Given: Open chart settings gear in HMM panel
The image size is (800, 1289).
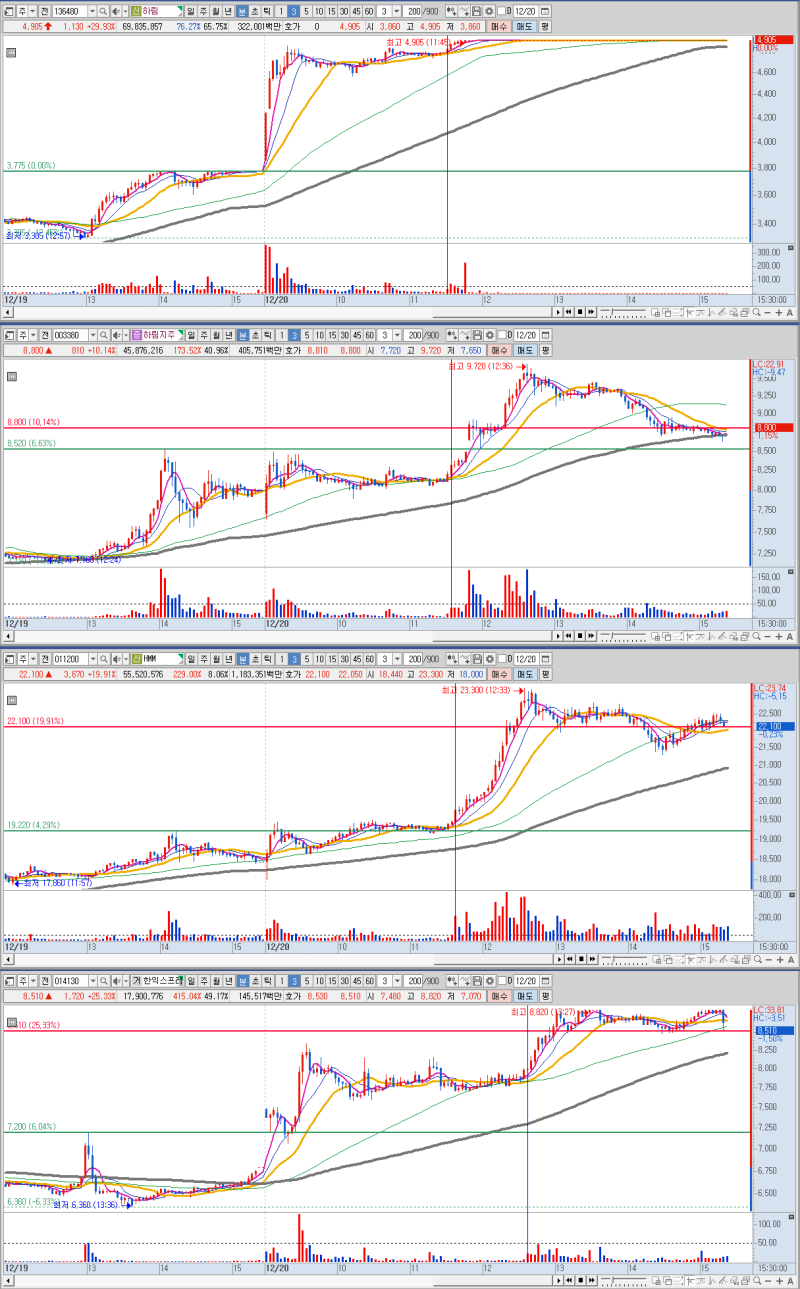Looking at the screenshot, I should pyautogui.click(x=489, y=659).
